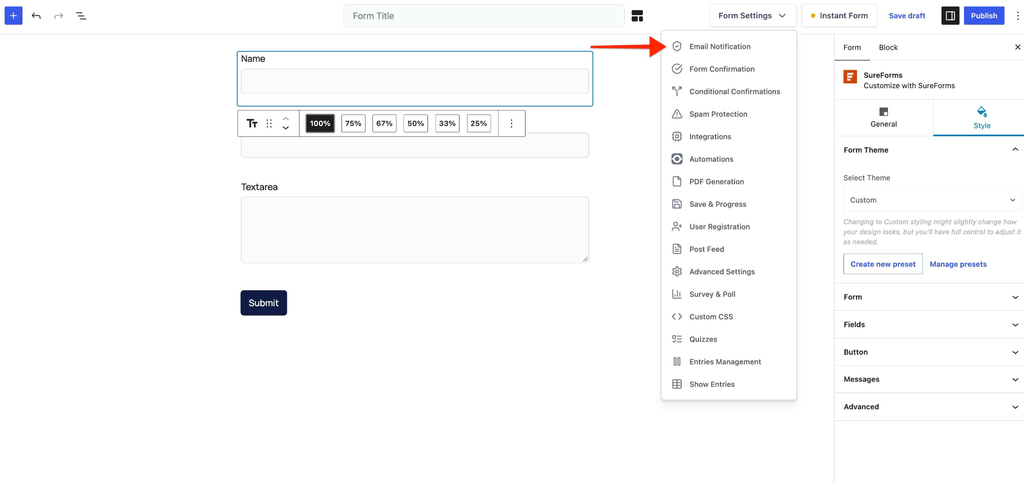Click the blue add block plus icon
The height and width of the screenshot is (483, 1024).
click(x=13, y=16)
